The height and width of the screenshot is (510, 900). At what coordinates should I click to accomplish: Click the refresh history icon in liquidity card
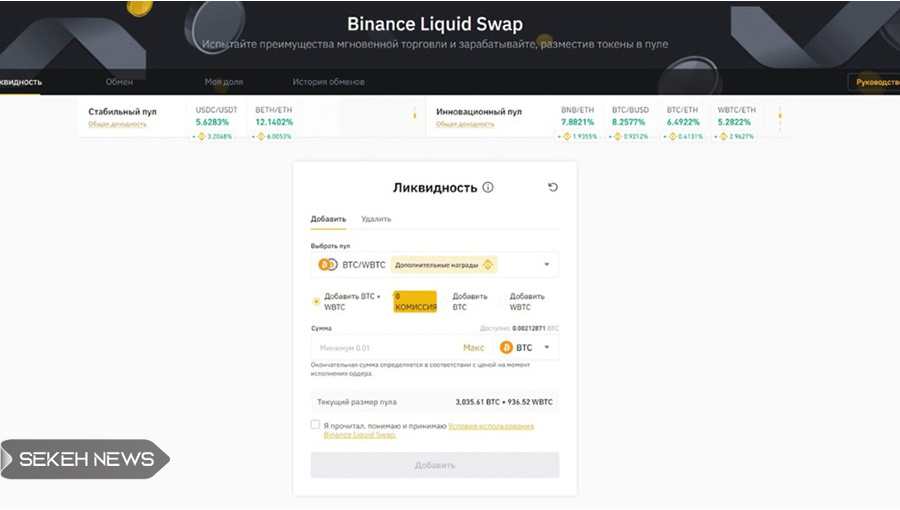(553, 187)
